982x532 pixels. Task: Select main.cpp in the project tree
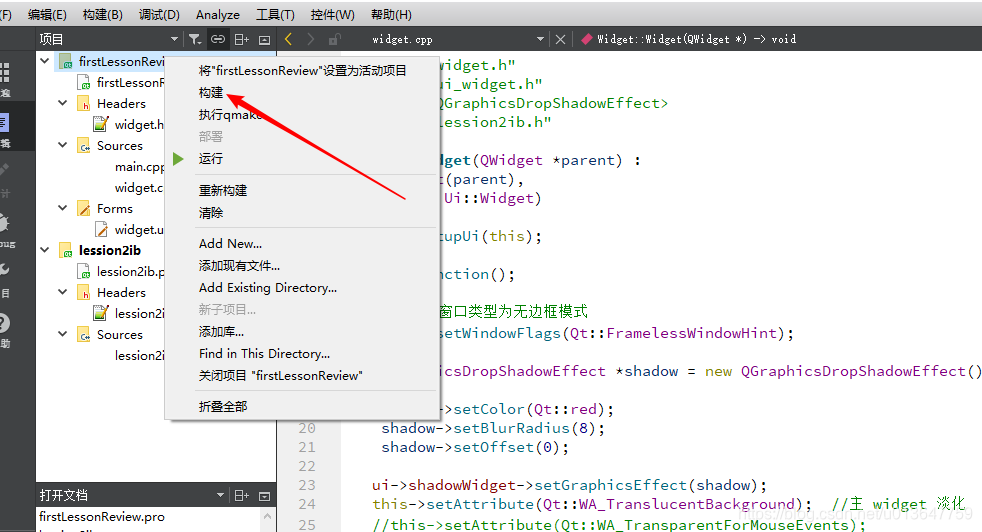tap(139, 167)
